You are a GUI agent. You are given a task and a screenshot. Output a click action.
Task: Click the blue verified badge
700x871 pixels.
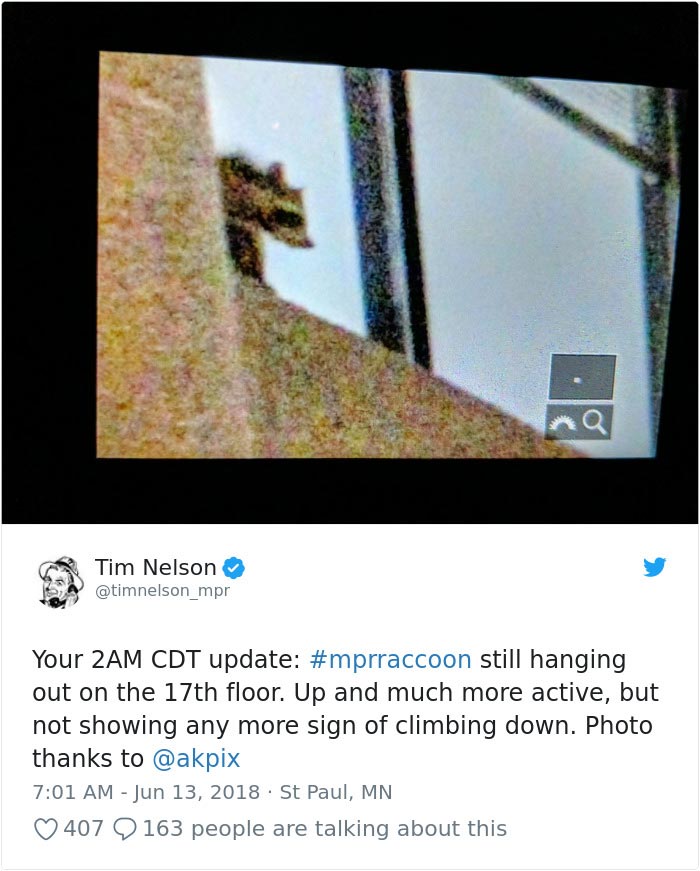[x=234, y=568]
